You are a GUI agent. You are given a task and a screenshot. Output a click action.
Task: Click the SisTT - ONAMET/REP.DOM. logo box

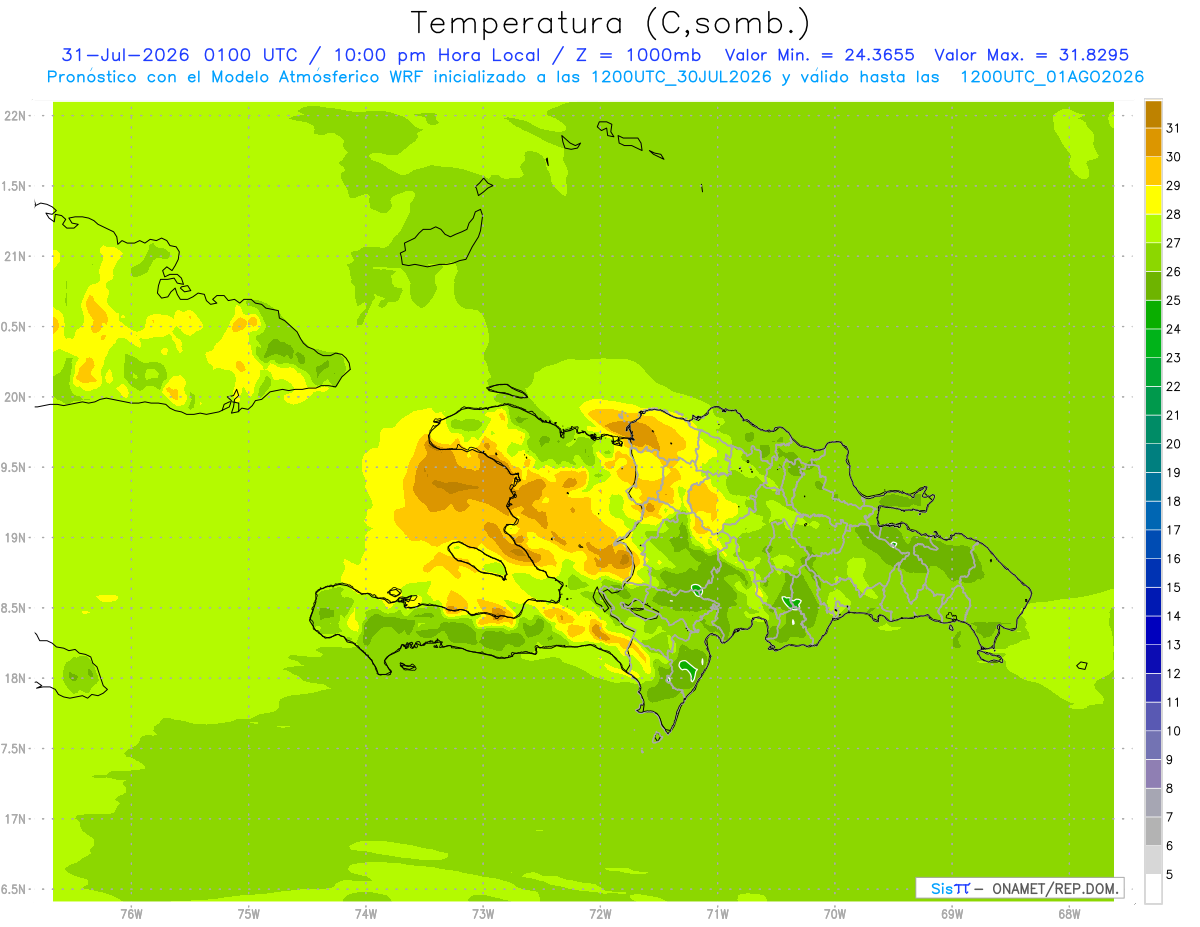(1020, 888)
